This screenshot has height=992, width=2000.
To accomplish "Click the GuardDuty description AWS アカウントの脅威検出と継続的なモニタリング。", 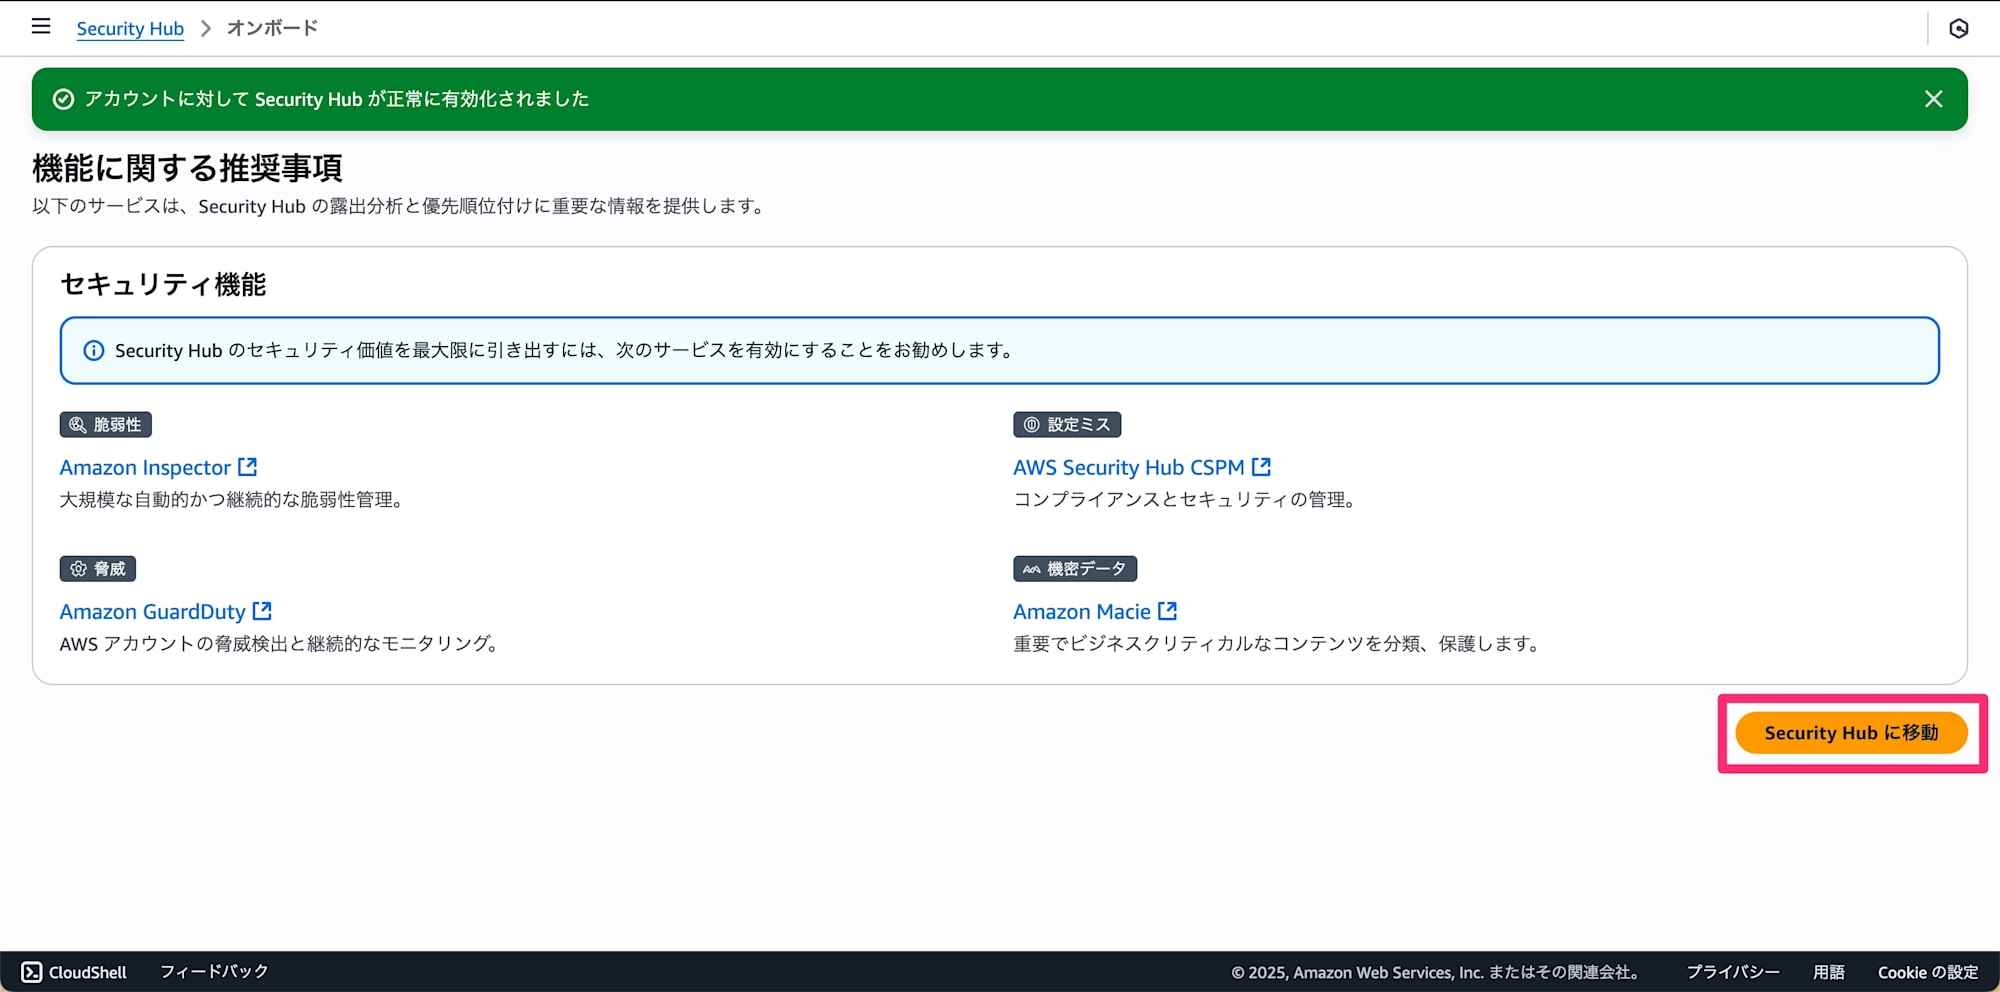I will click(279, 643).
